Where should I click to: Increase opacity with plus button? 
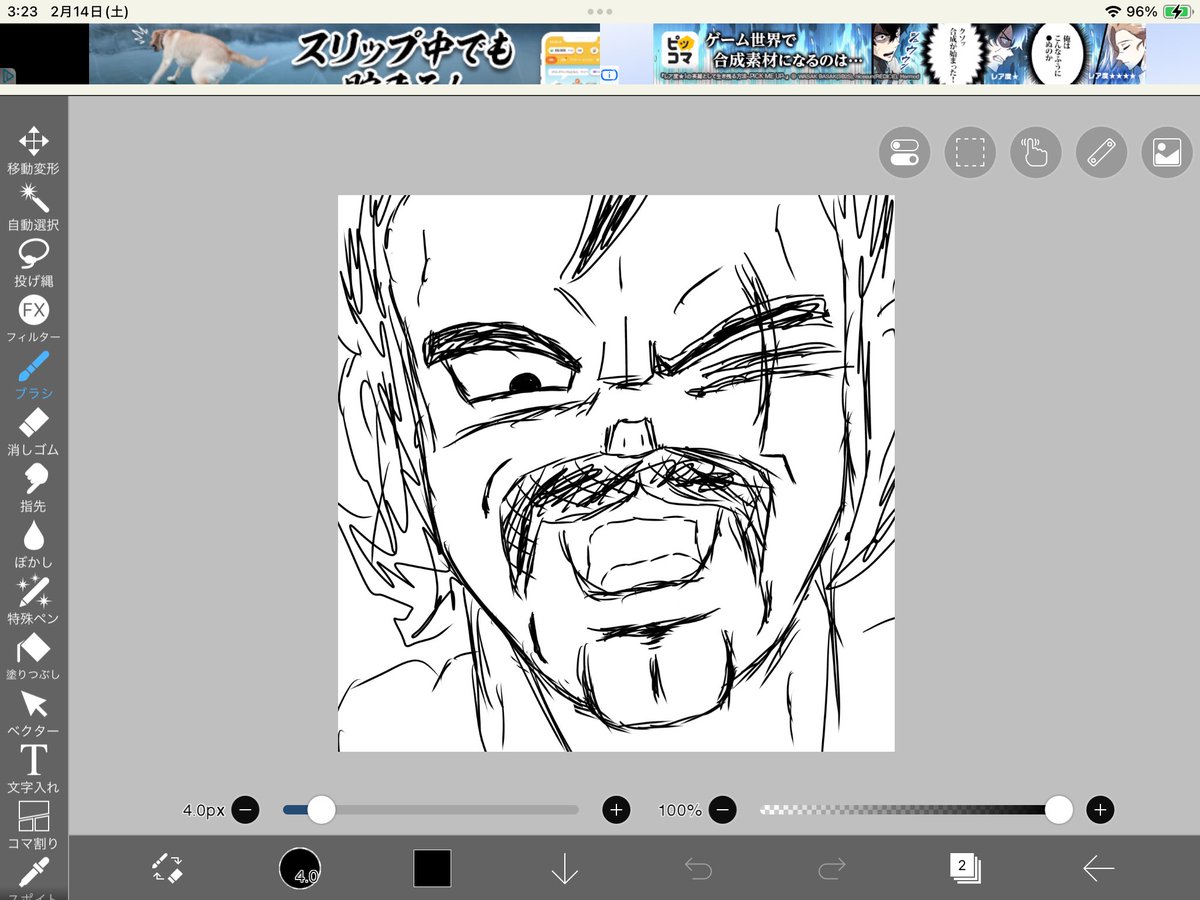[1100, 810]
